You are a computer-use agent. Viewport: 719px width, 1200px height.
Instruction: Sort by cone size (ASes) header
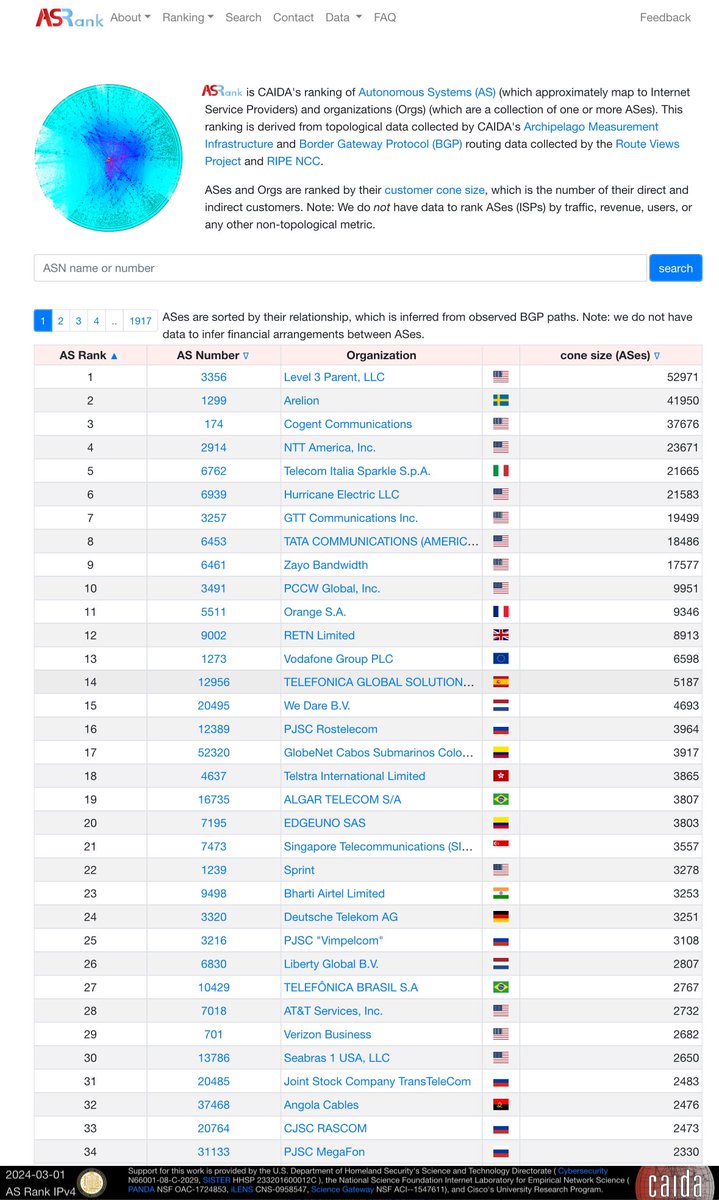(x=610, y=355)
